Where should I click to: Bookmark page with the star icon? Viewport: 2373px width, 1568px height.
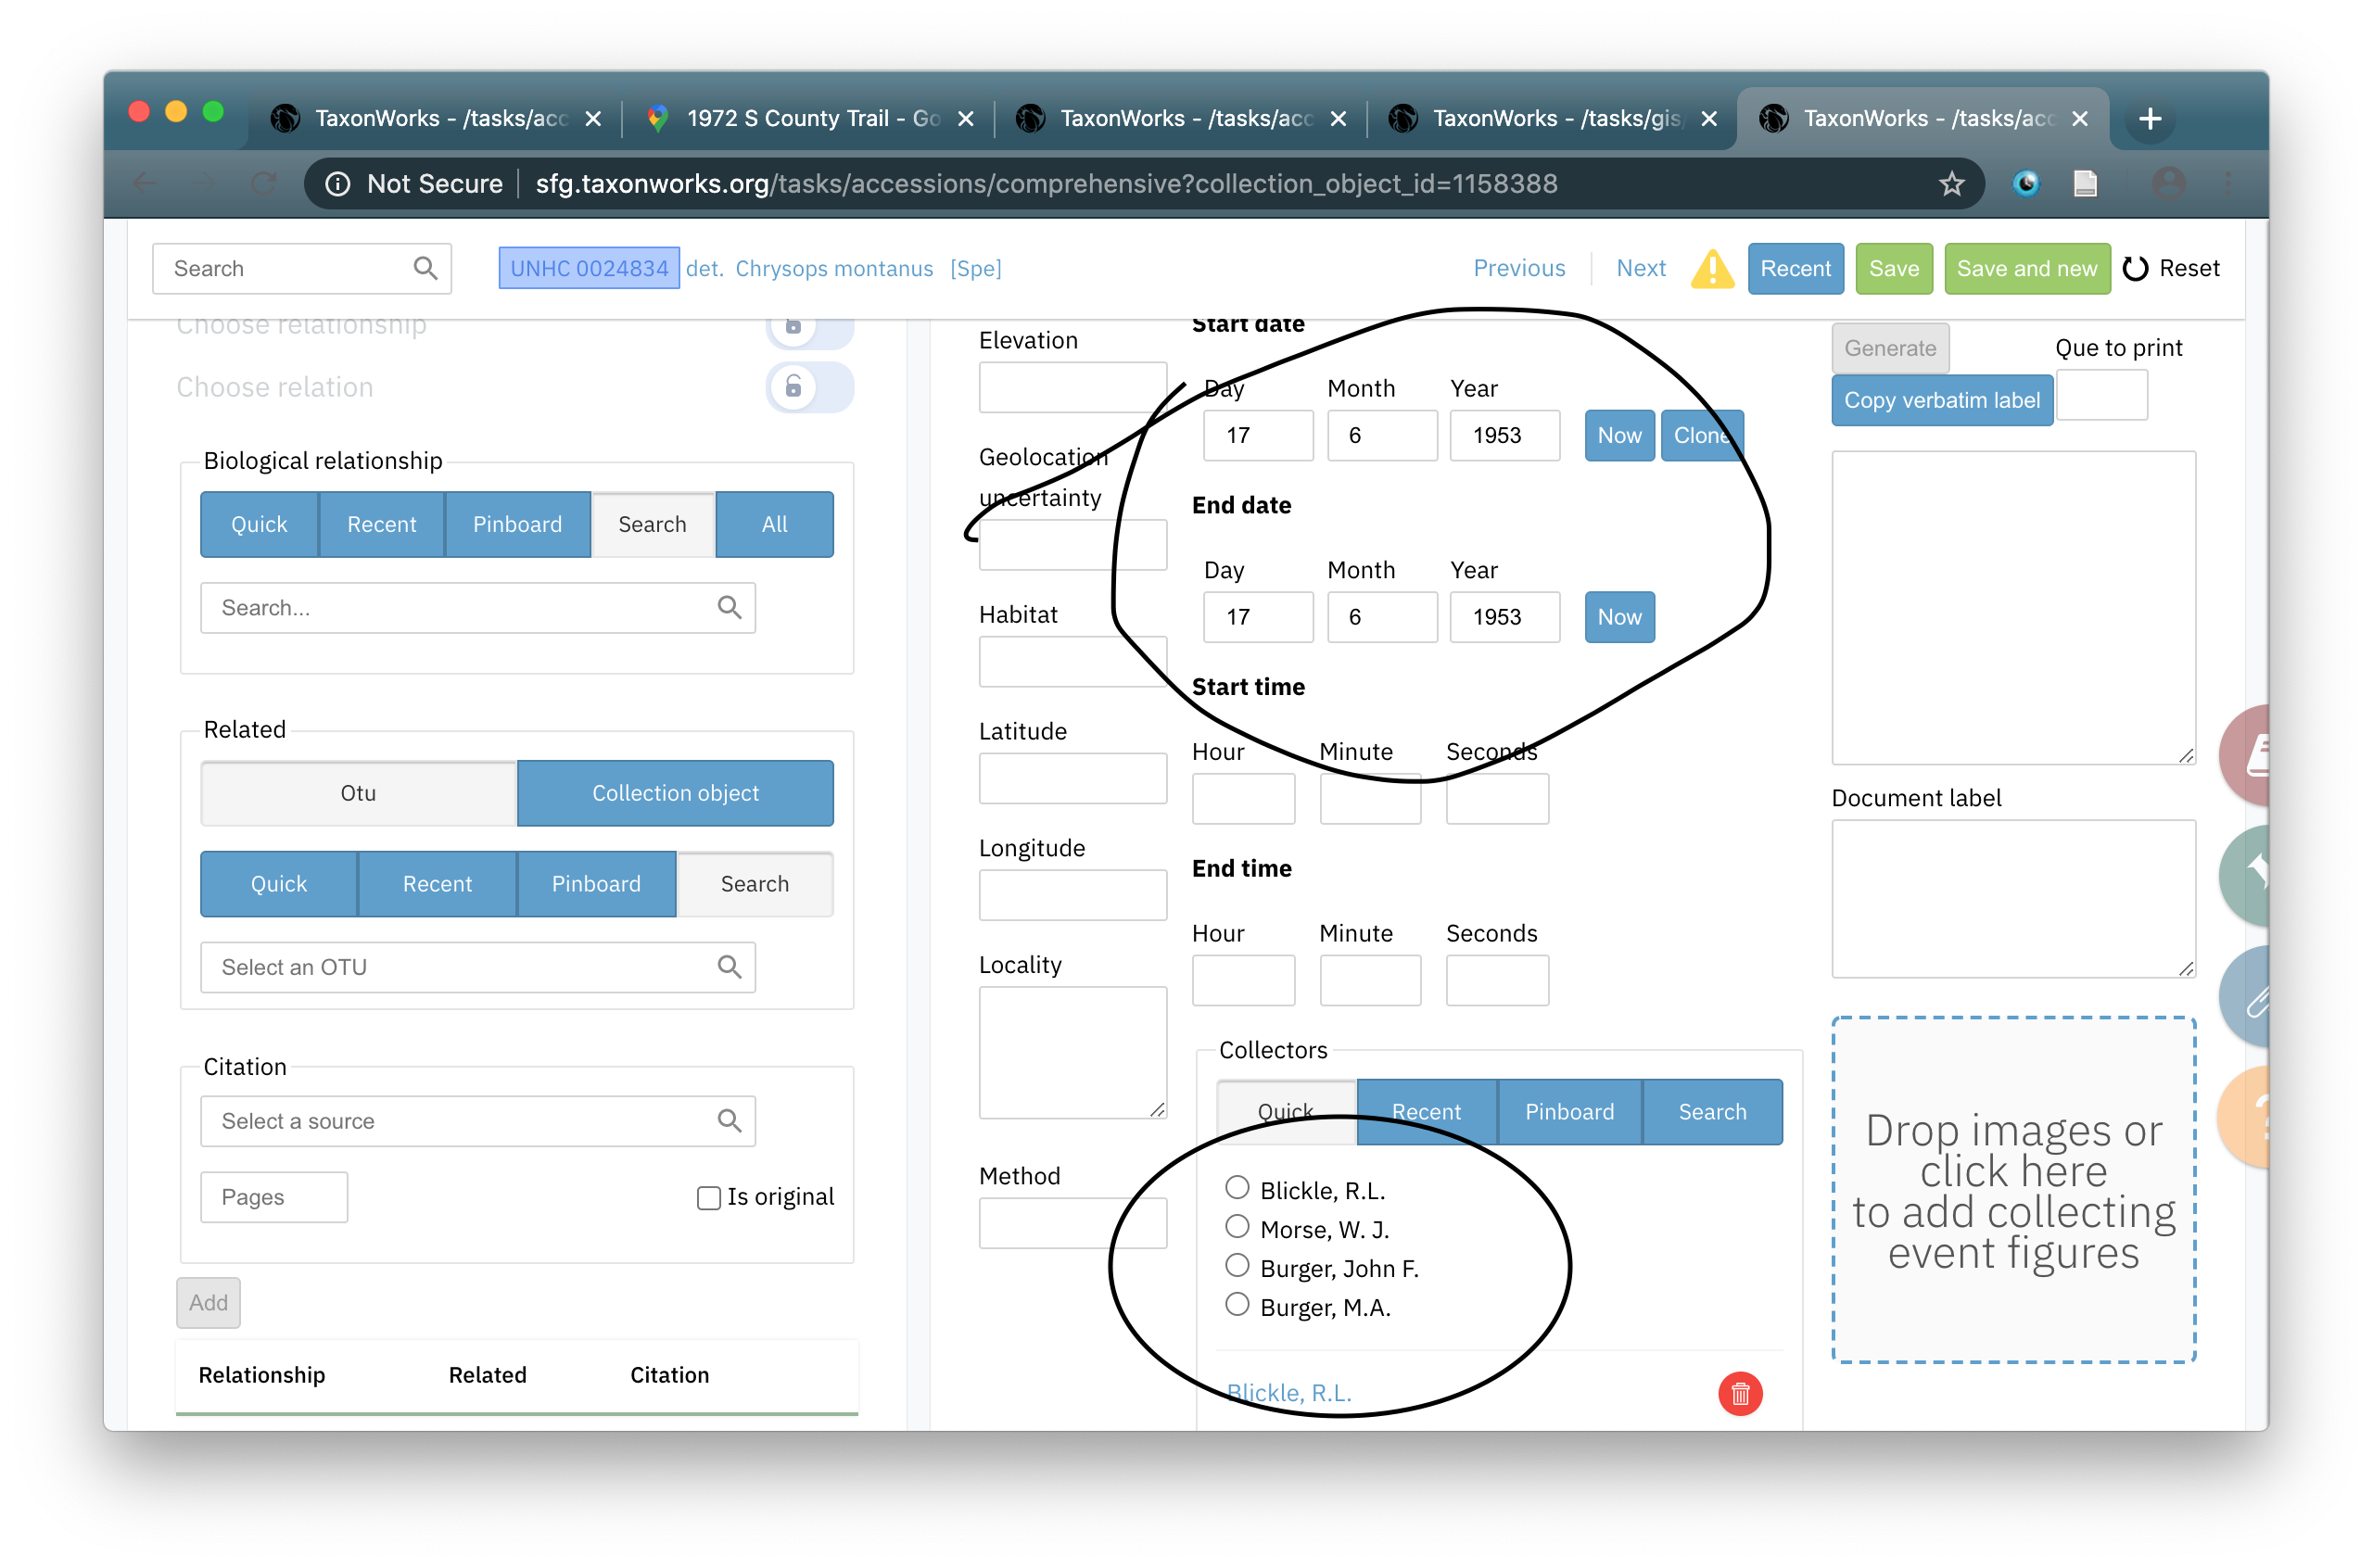tap(1951, 184)
